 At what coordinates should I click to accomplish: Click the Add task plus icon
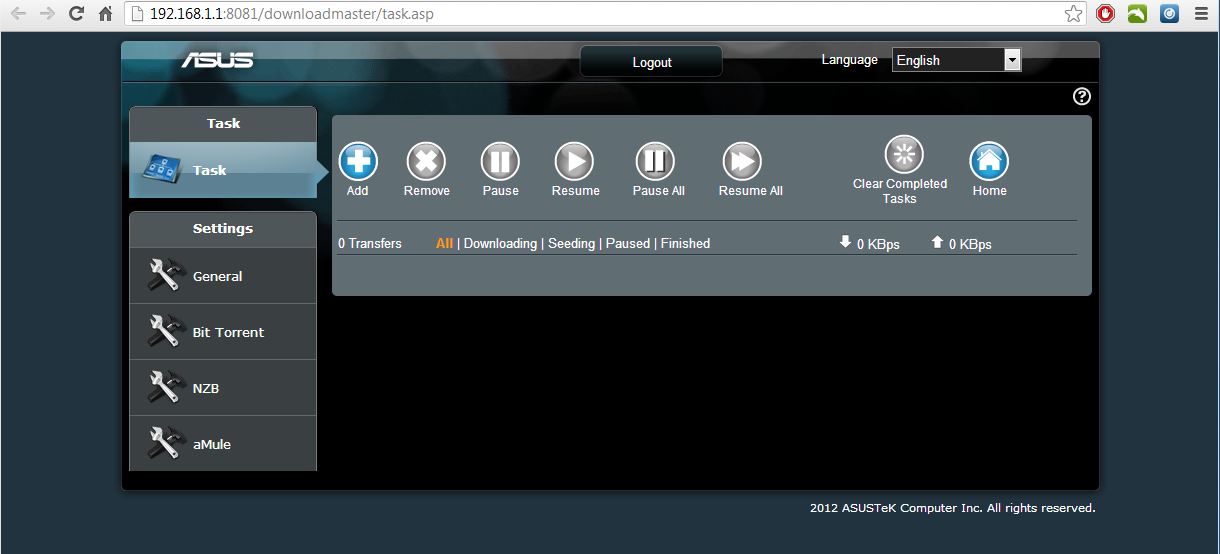point(358,161)
